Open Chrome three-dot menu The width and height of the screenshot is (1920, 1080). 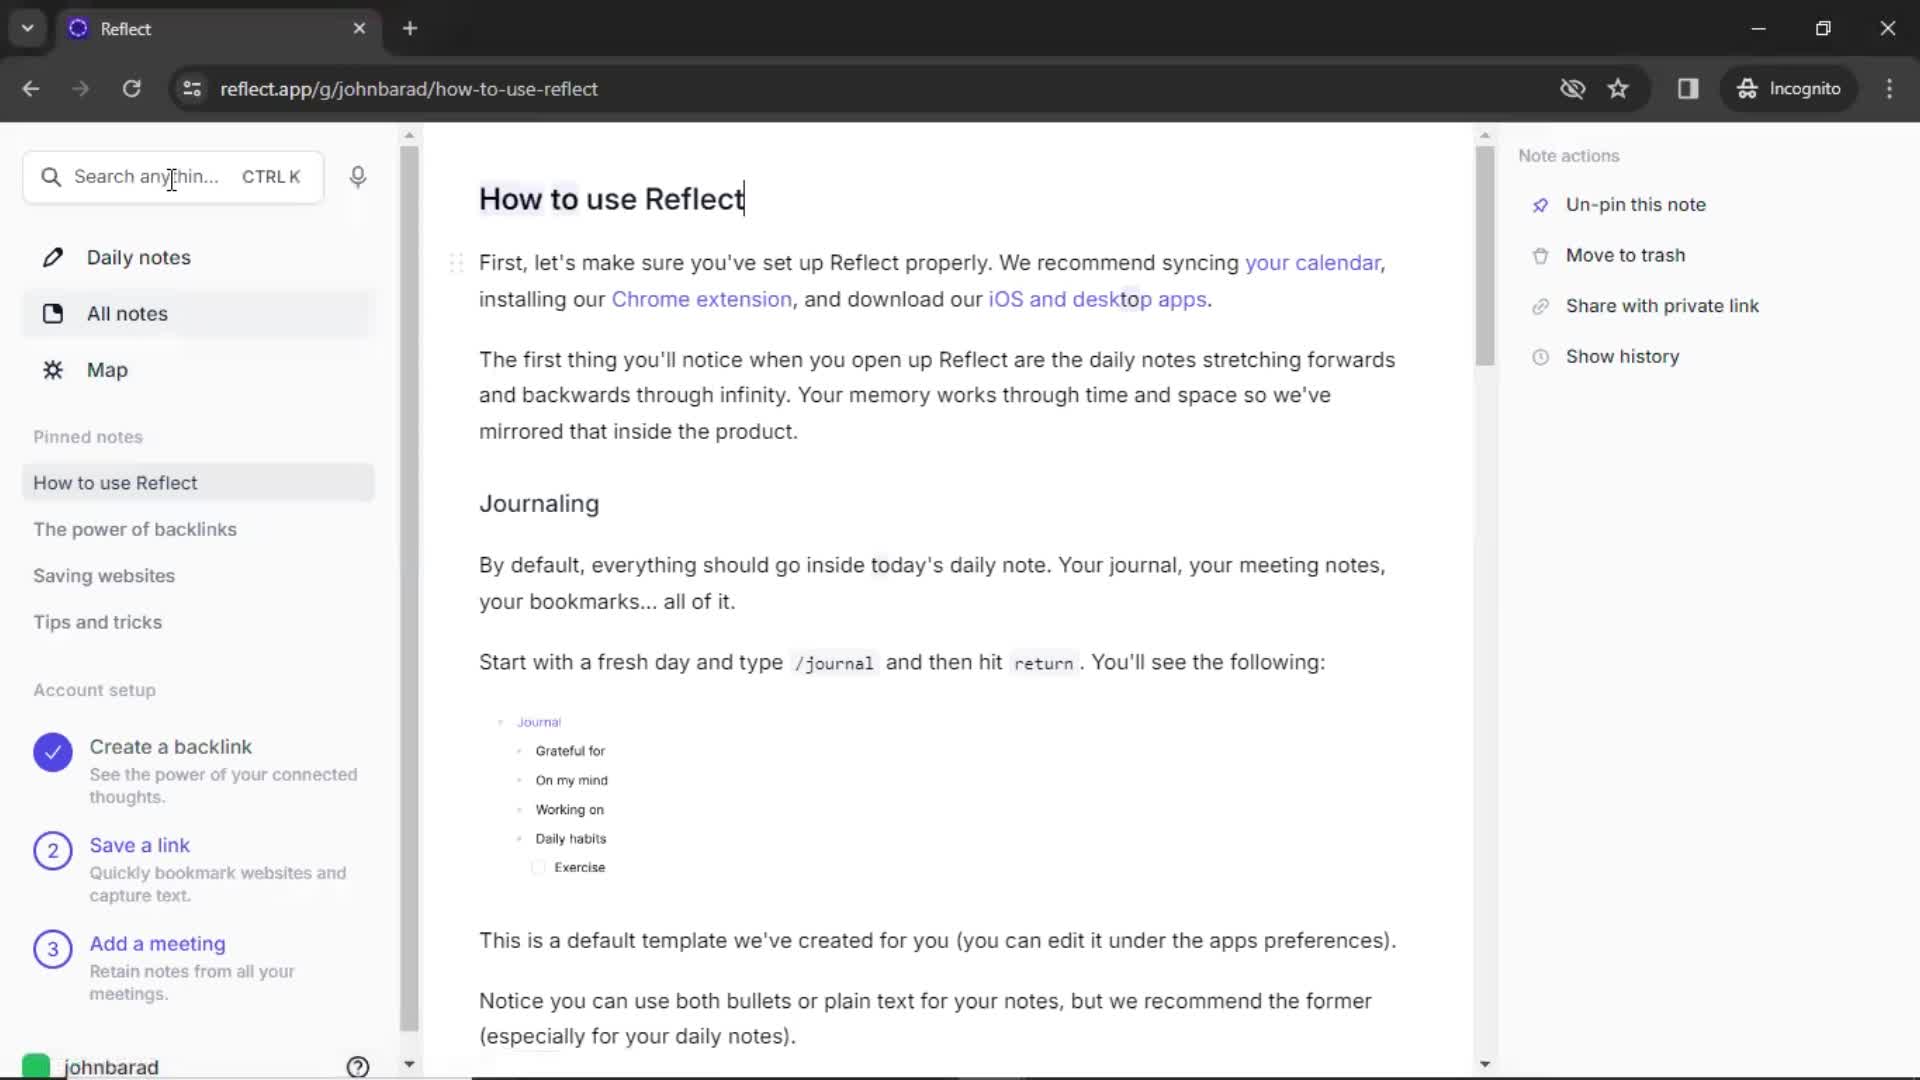click(x=1889, y=89)
